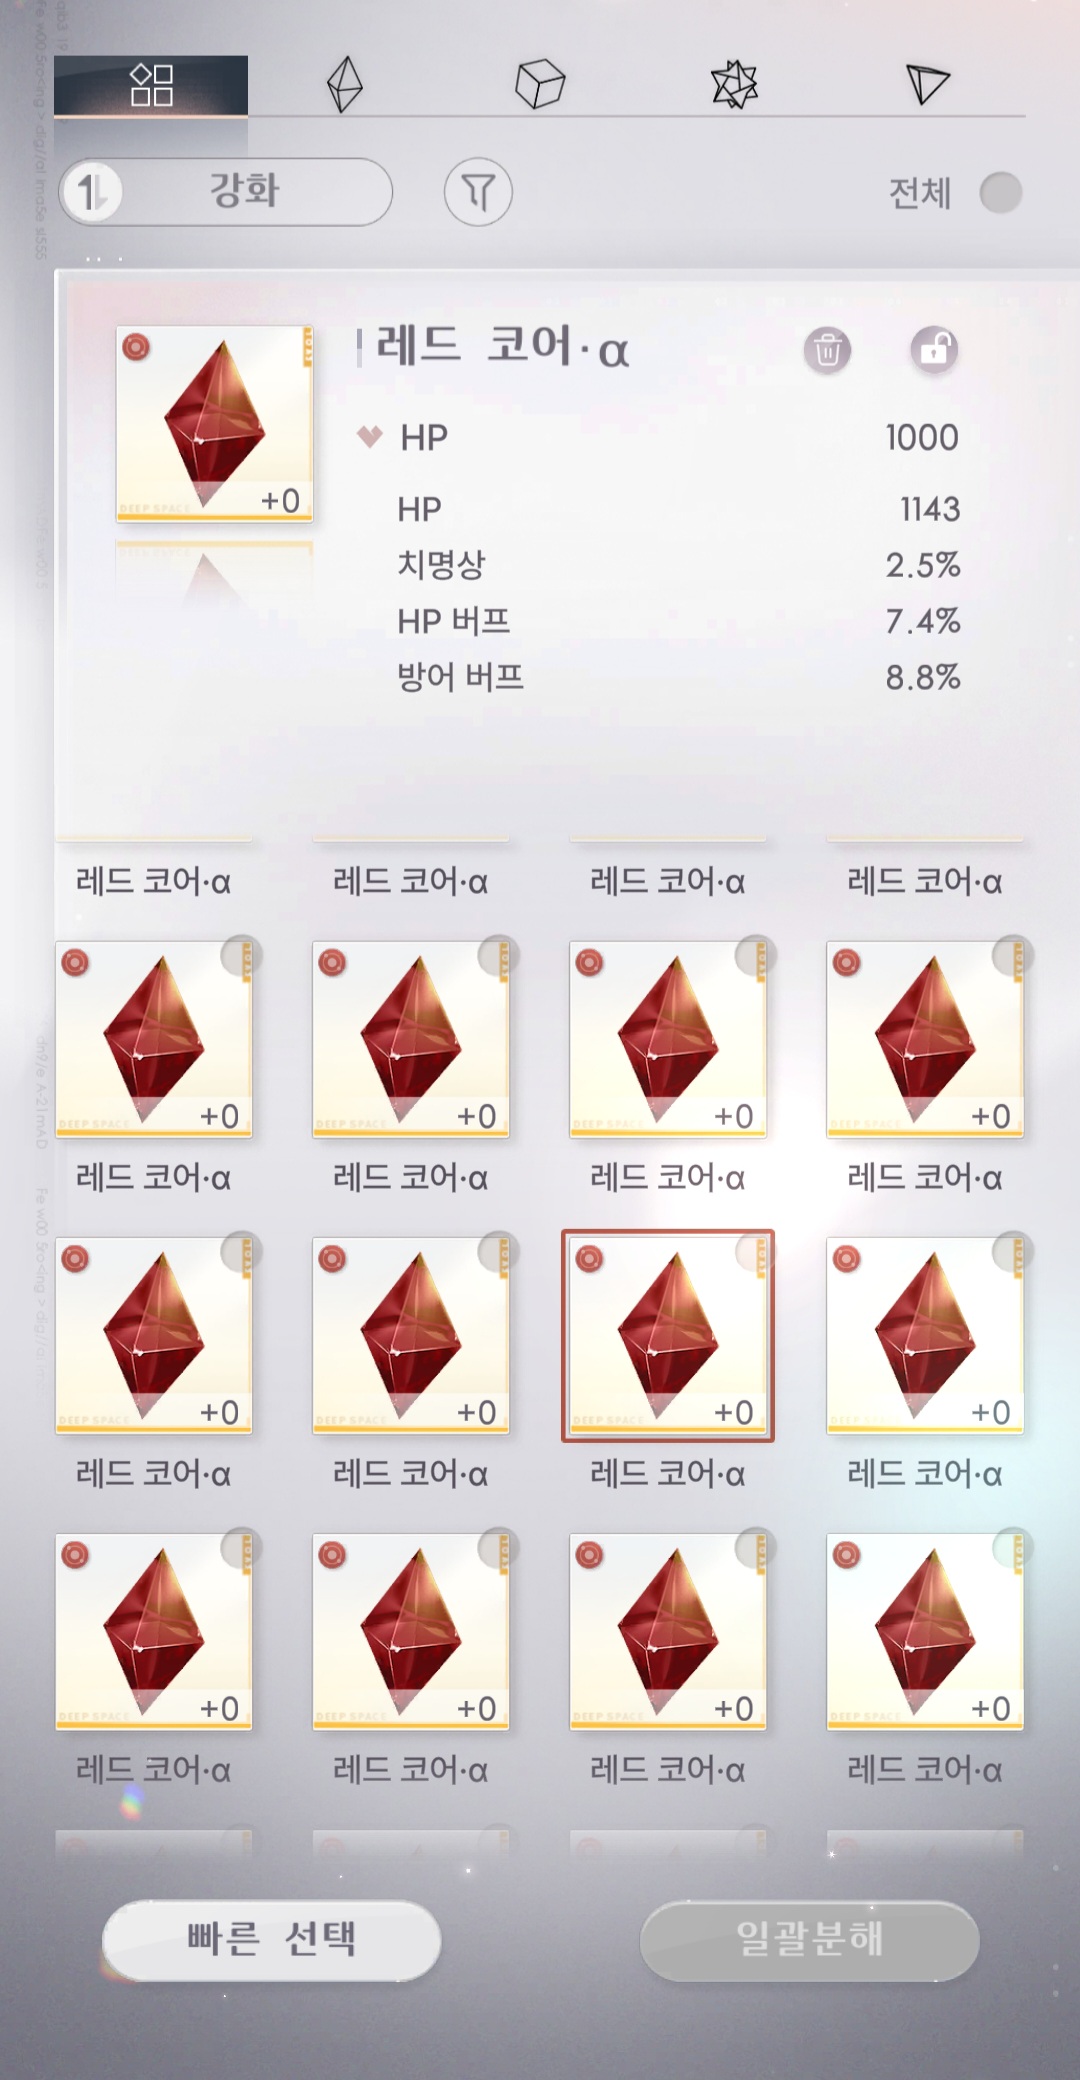This screenshot has width=1080, height=2080.
Task: Check the selection circle on first-row first core
Action: [240, 956]
